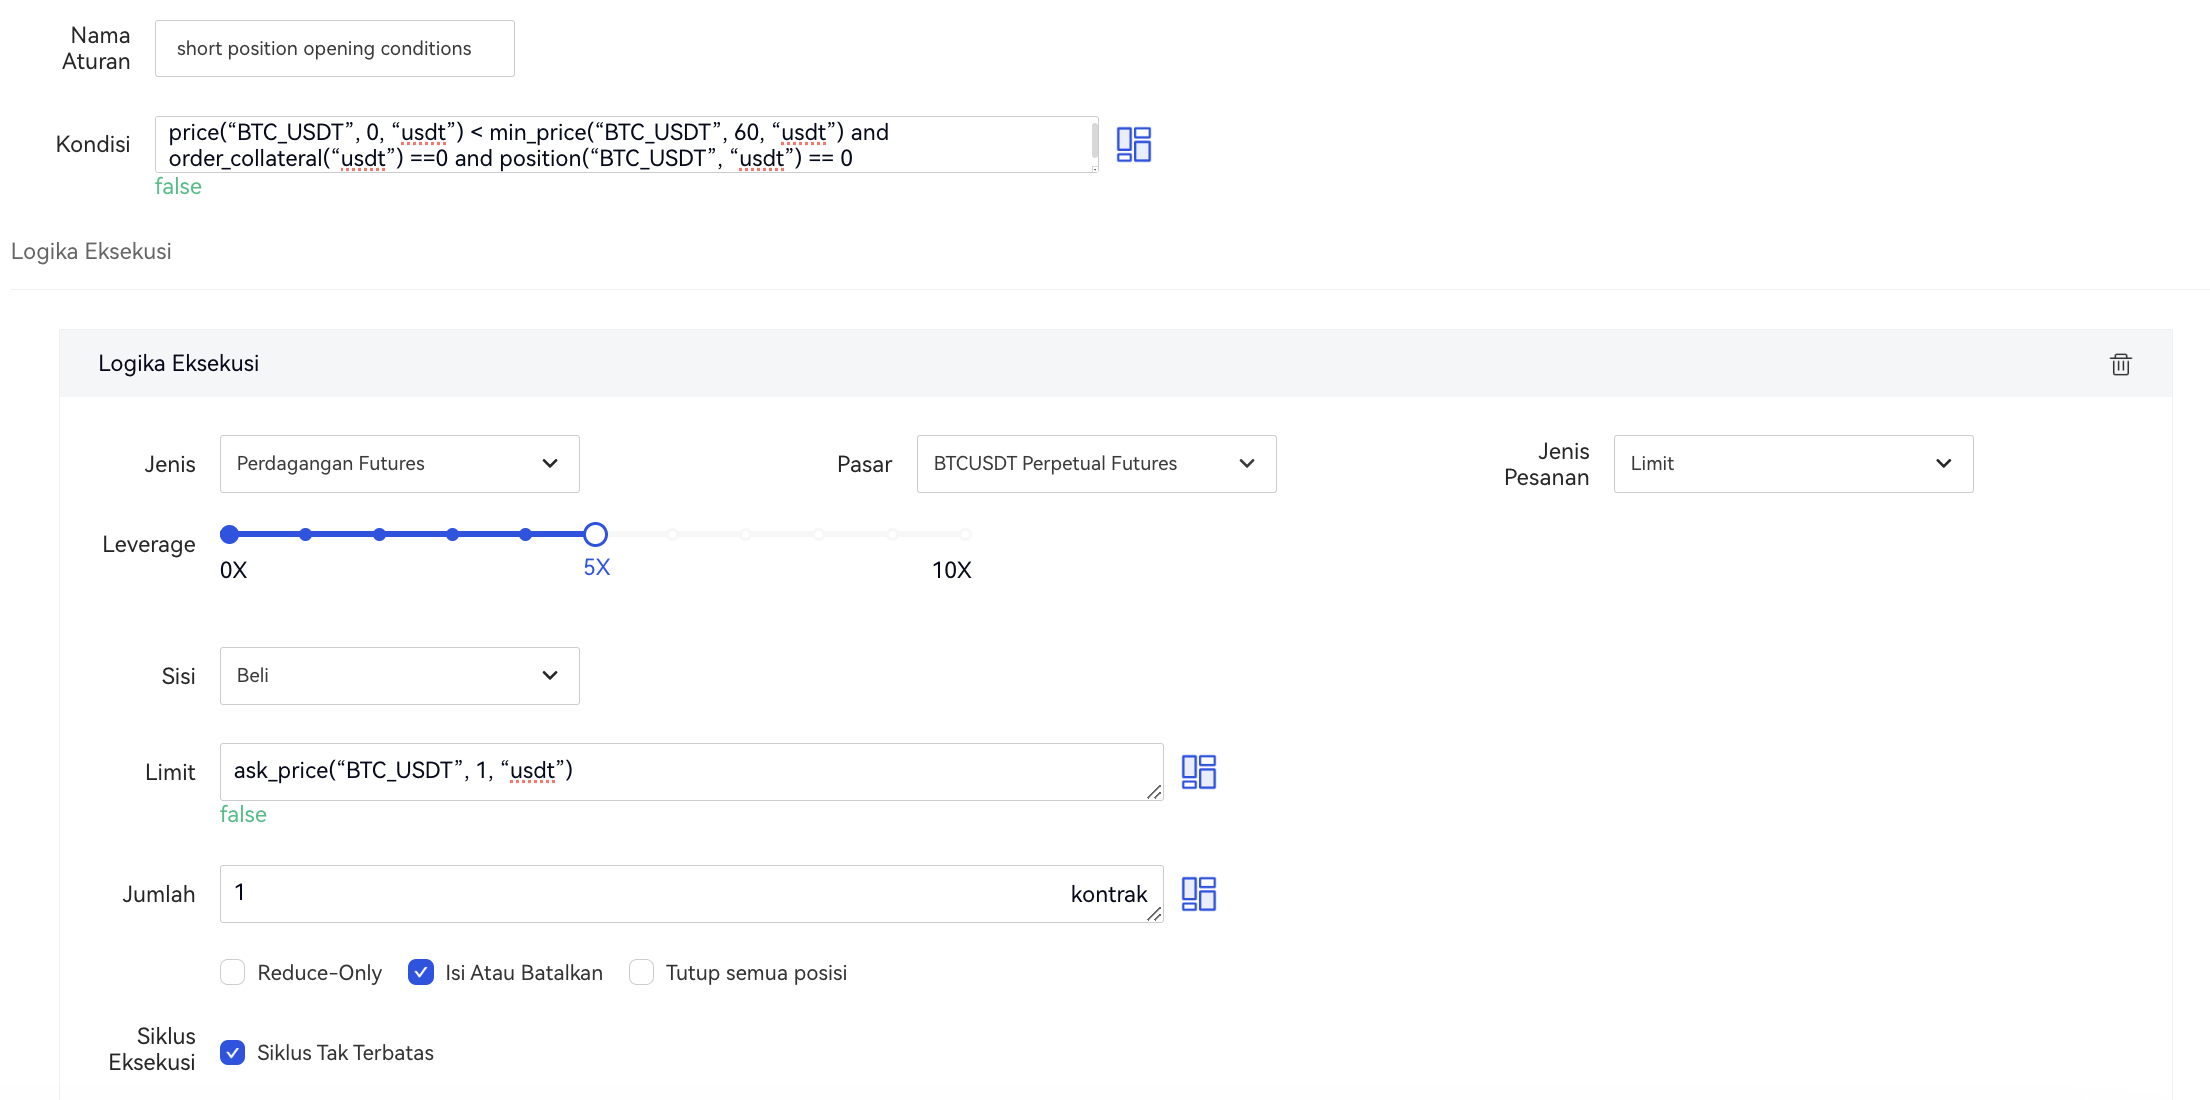Click the 5X leverage slider handle
2210x1100 pixels.
pos(595,534)
